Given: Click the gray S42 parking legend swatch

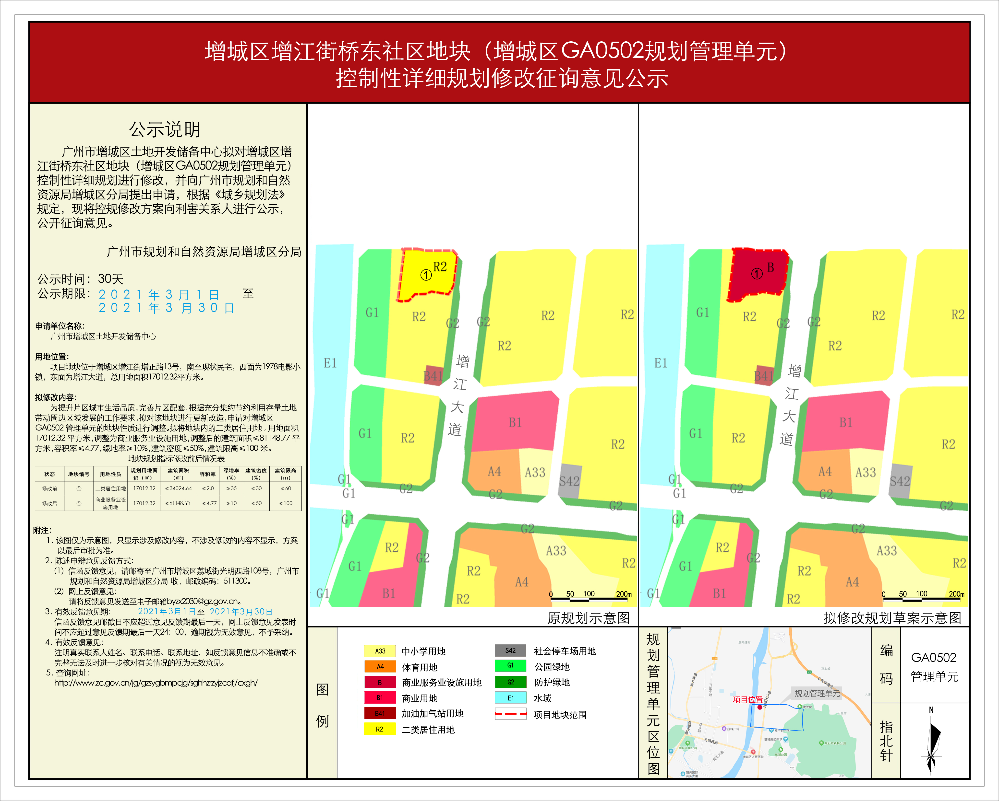Looking at the screenshot, I should click(x=510, y=651).
